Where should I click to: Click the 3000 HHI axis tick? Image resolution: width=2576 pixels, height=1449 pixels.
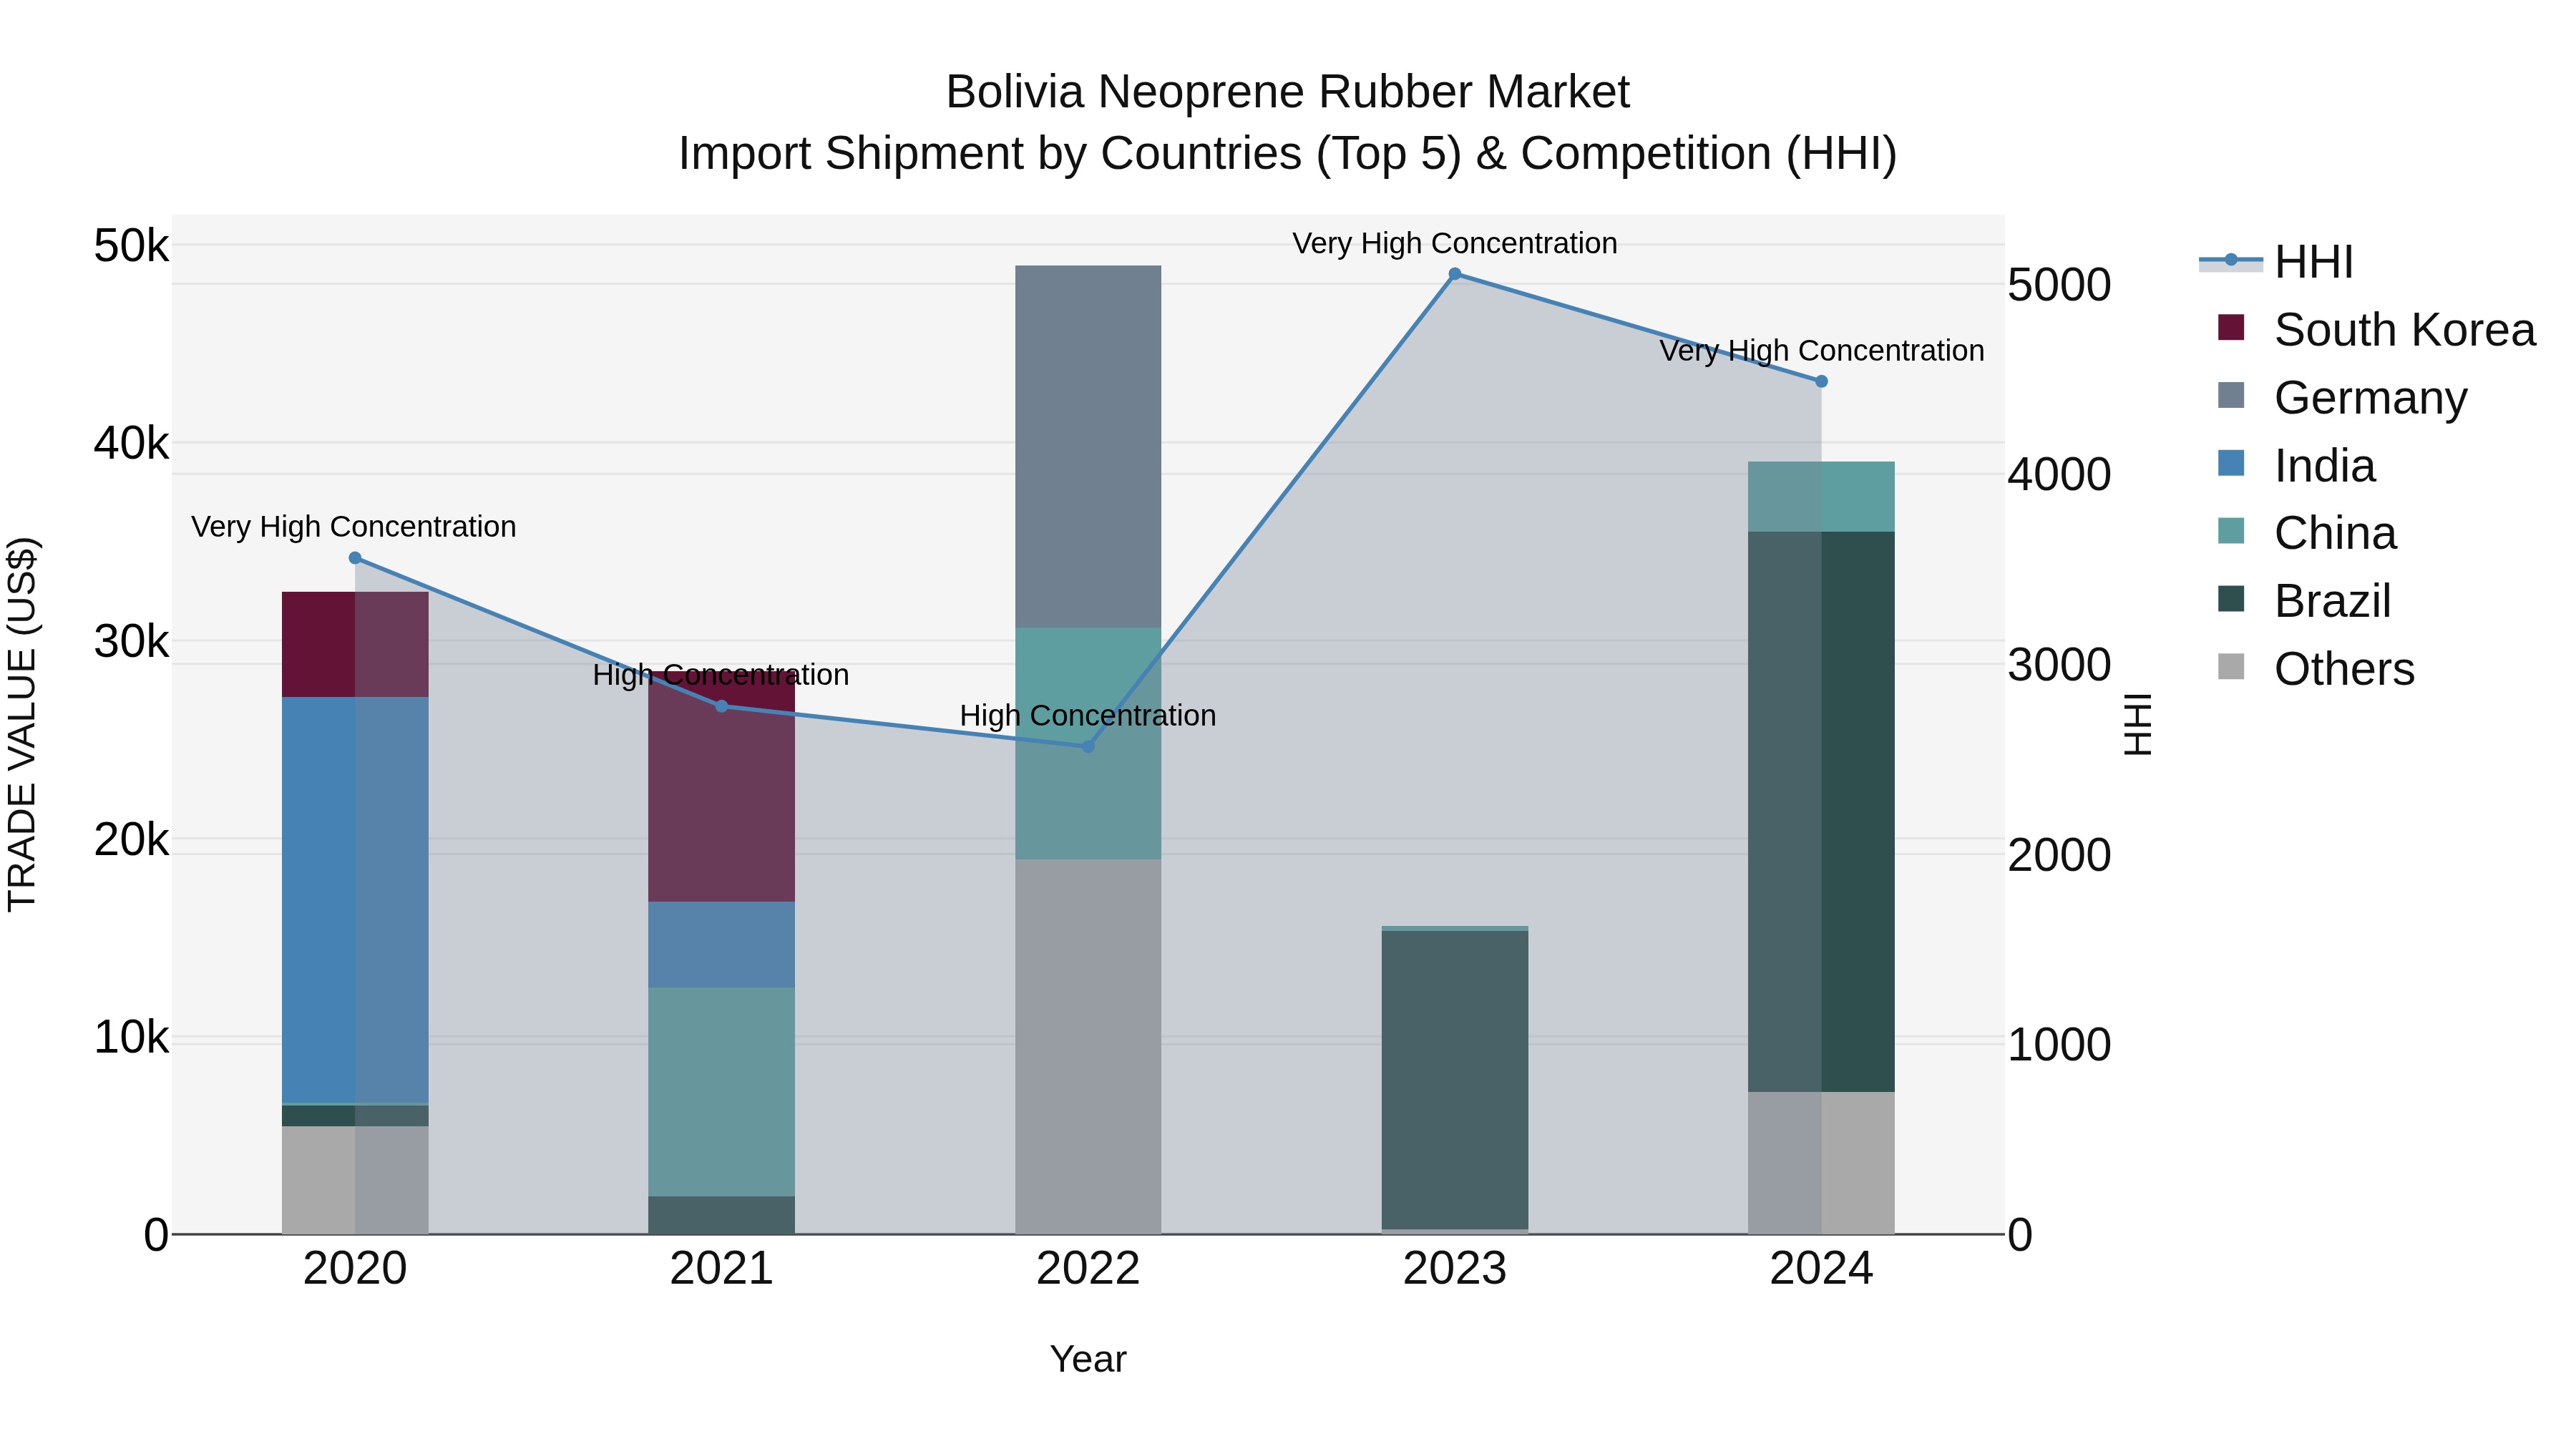2059,665
